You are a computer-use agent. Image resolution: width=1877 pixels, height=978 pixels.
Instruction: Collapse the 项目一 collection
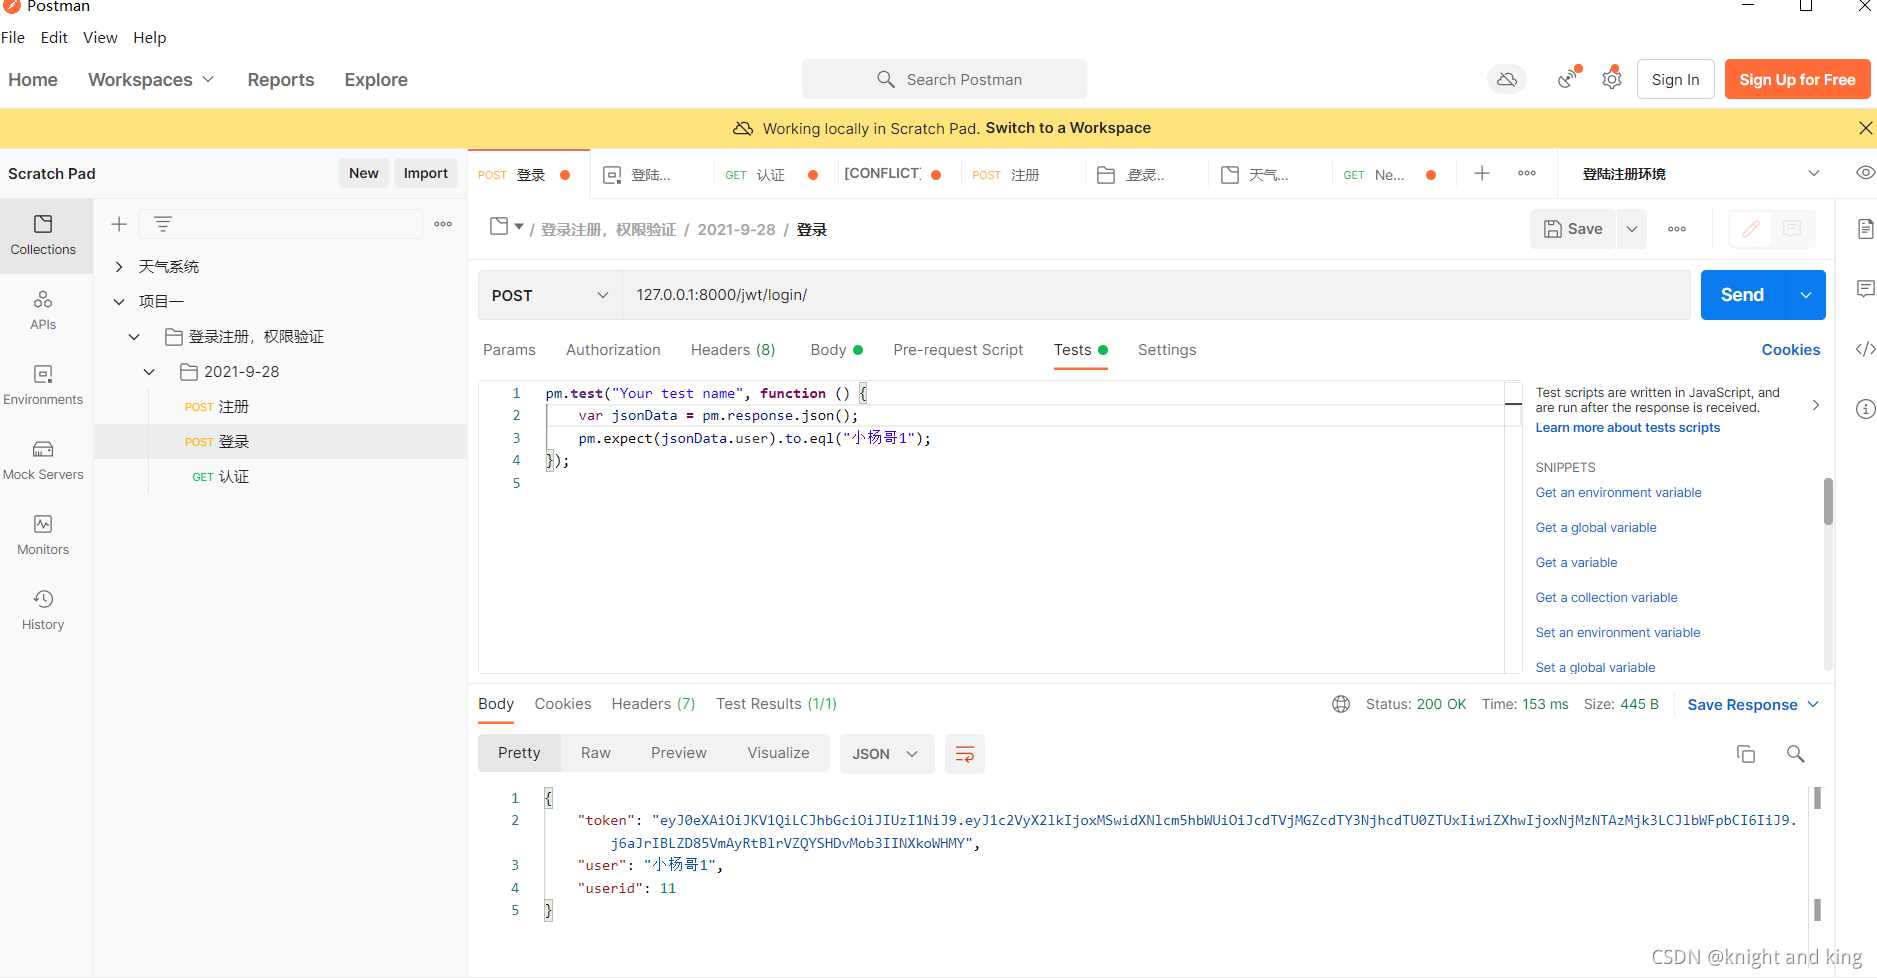click(x=119, y=301)
